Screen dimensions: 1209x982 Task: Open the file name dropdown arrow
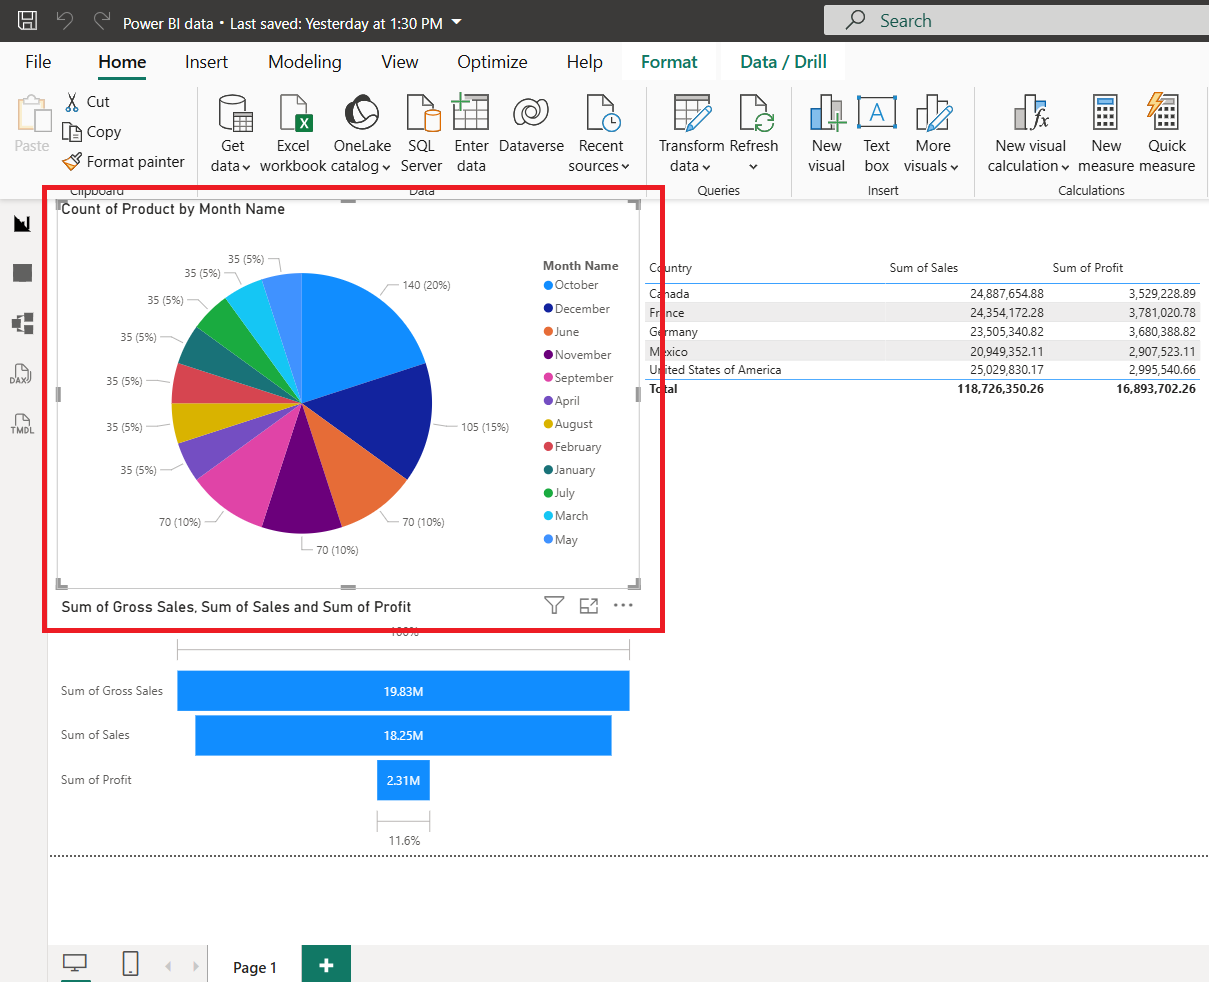pyautogui.click(x=457, y=22)
